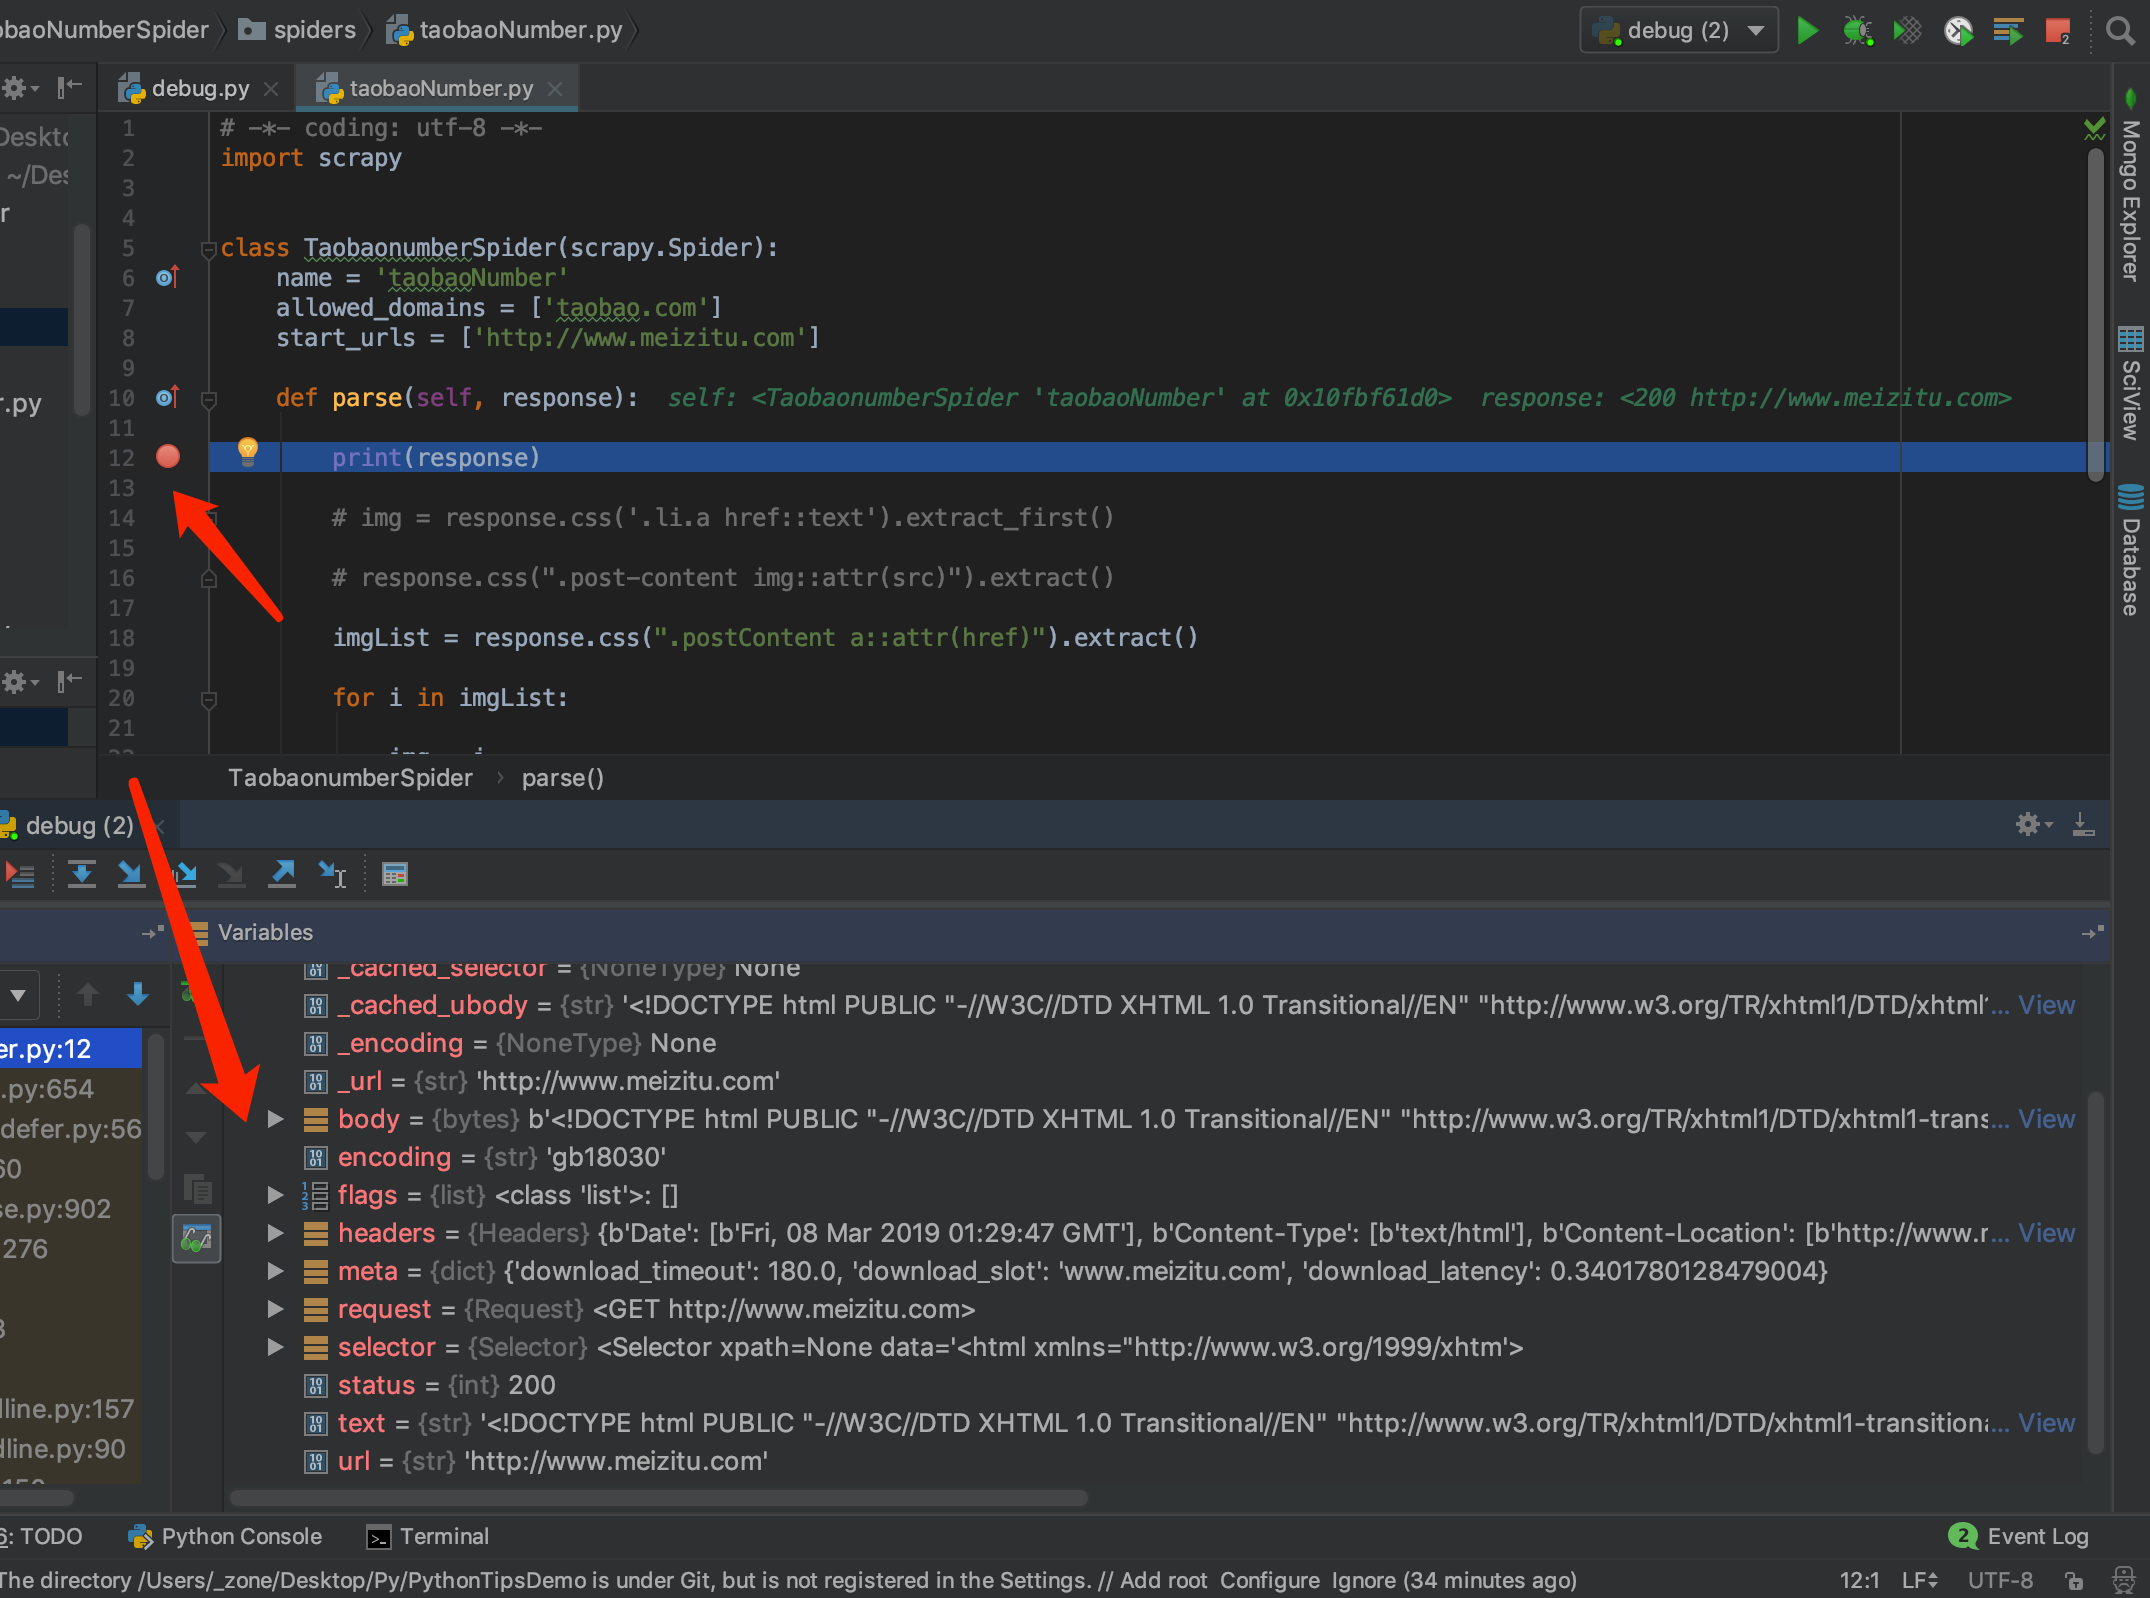Screen dimensions: 2150x1598
Task: Expand the selector variable
Action: coord(276,1347)
